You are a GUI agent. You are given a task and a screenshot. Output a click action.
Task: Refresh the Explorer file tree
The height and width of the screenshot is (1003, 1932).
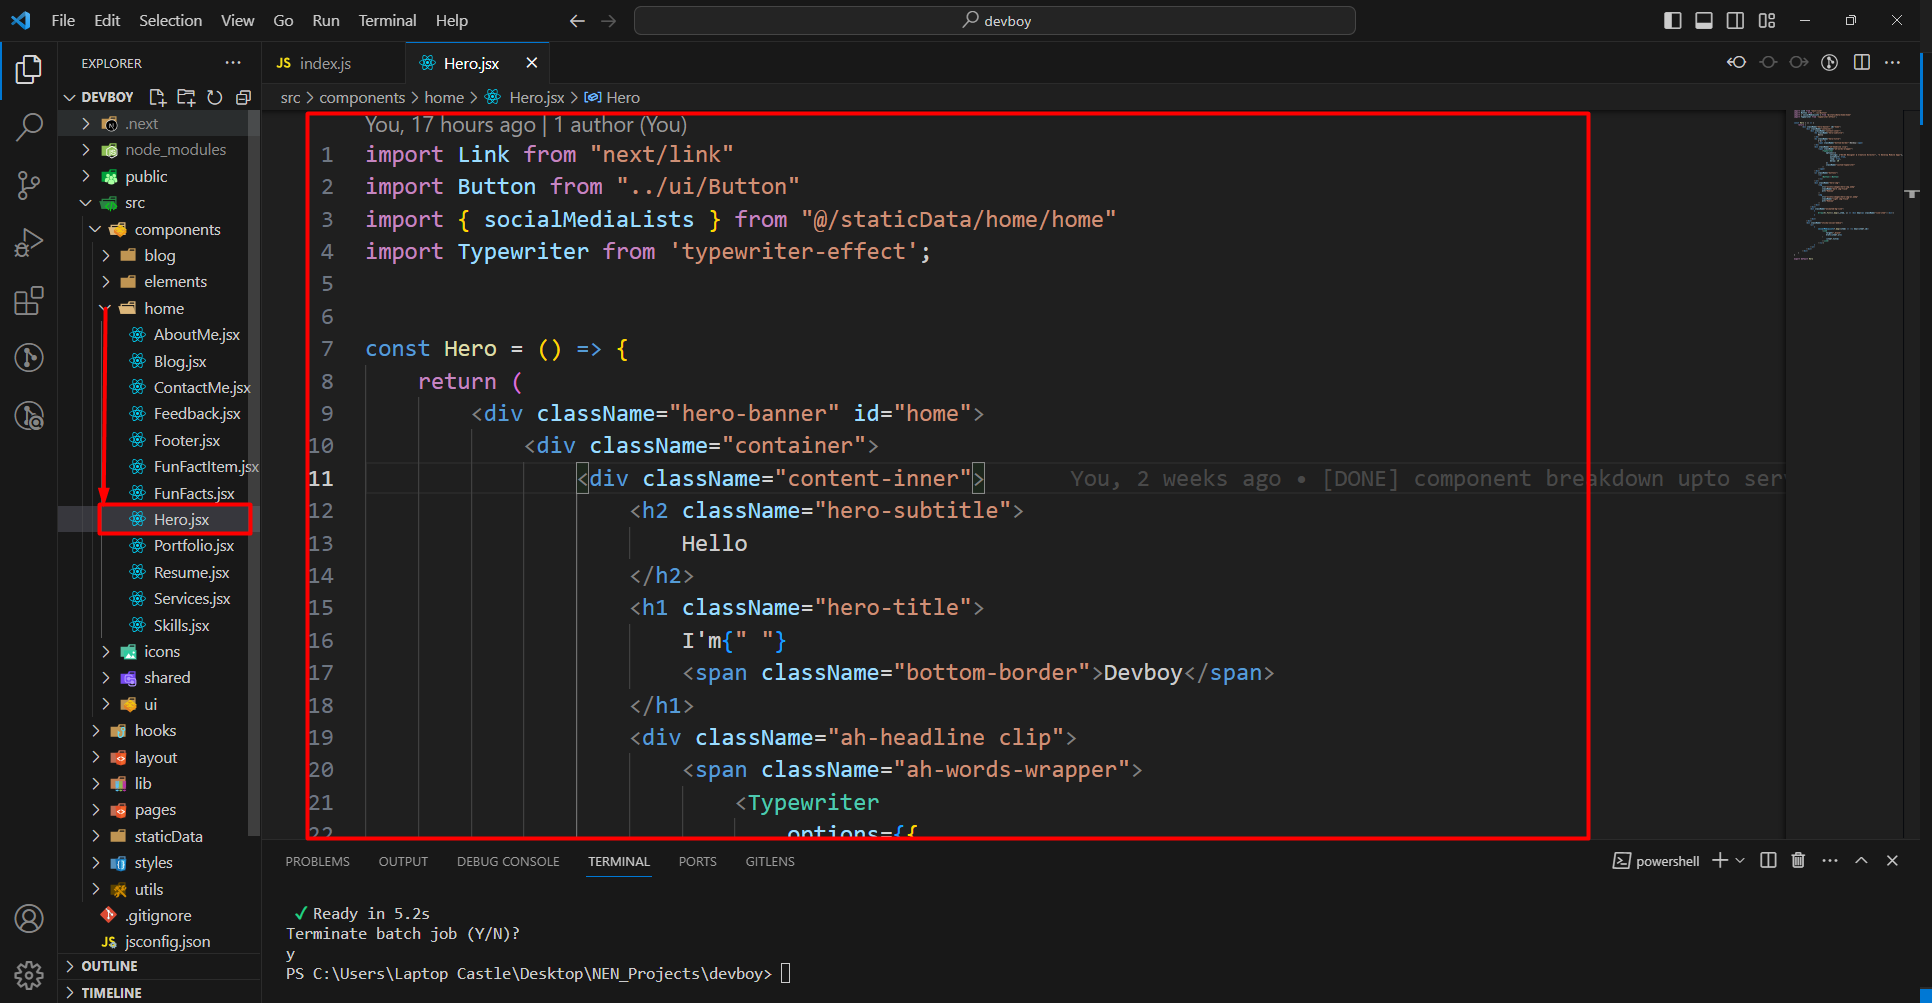(x=214, y=97)
